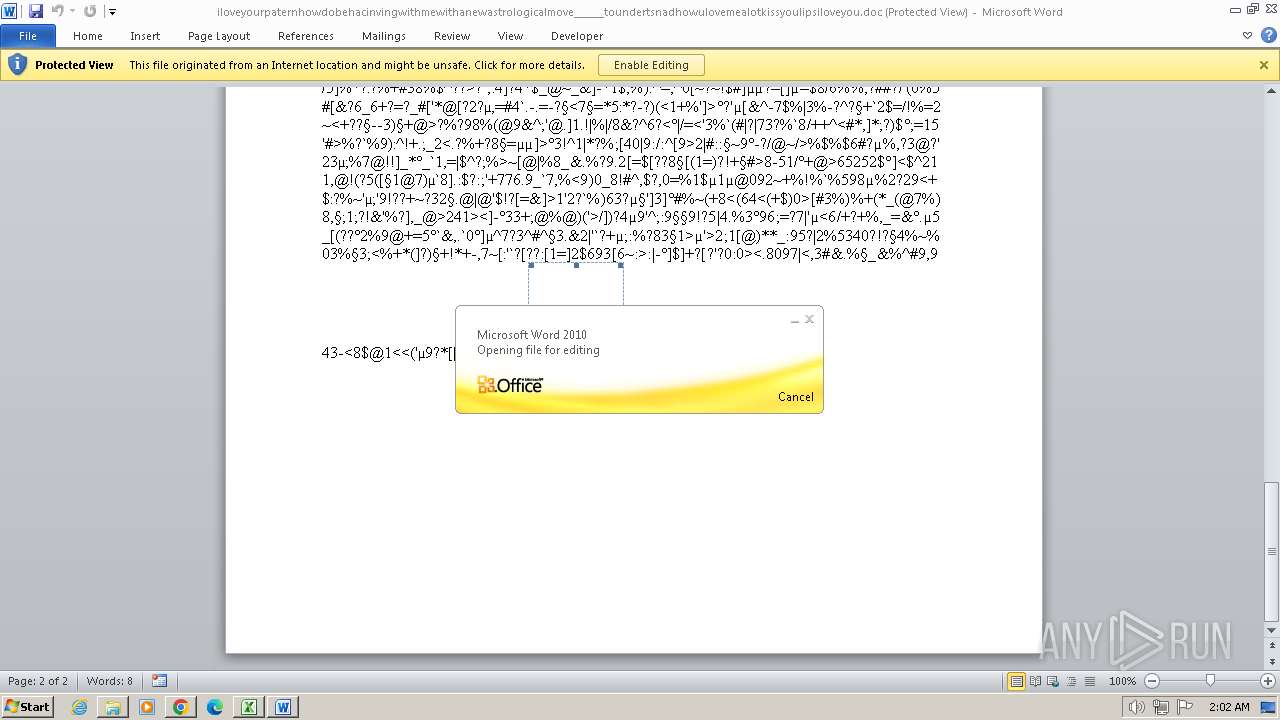Click the Protected View shield icon
This screenshot has height=720, width=1280.
17,65
